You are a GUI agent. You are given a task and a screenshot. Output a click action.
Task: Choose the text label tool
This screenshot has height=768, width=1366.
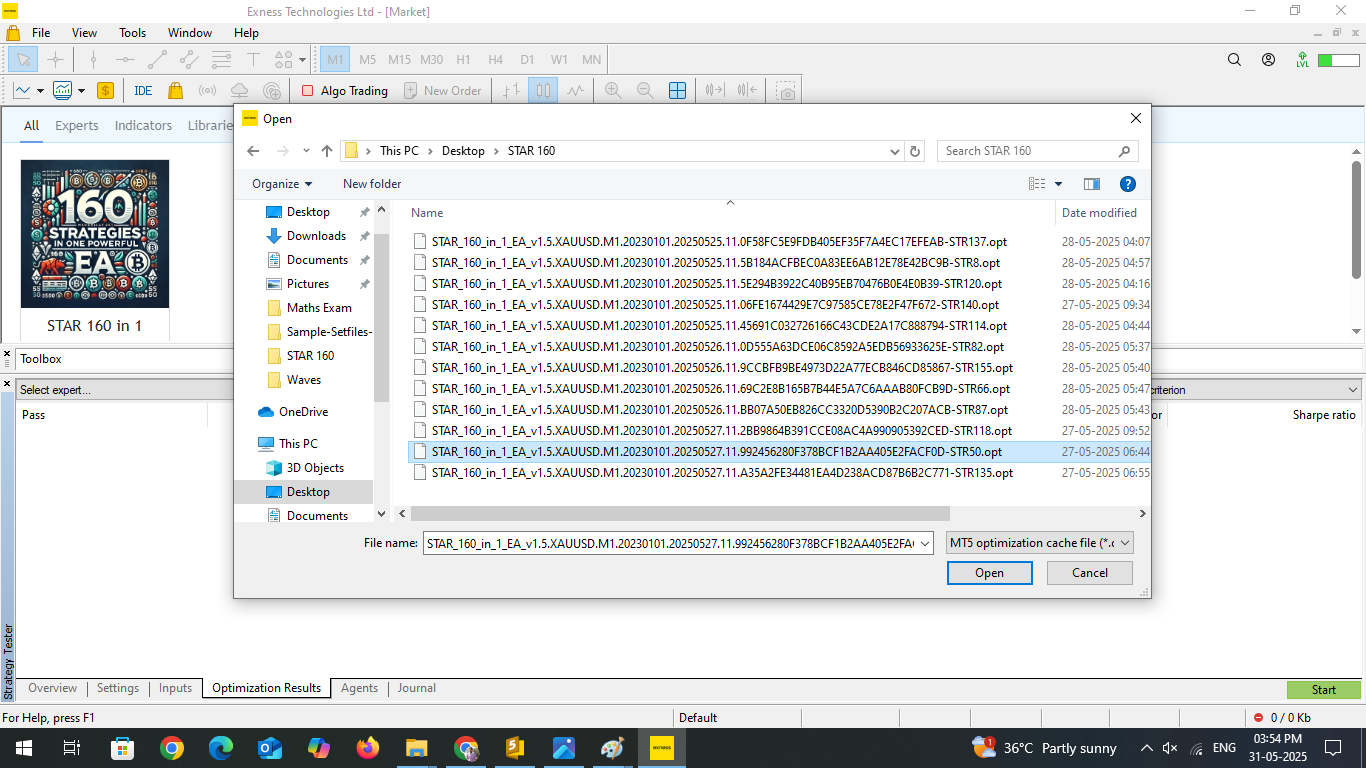(x=253, y=59)
